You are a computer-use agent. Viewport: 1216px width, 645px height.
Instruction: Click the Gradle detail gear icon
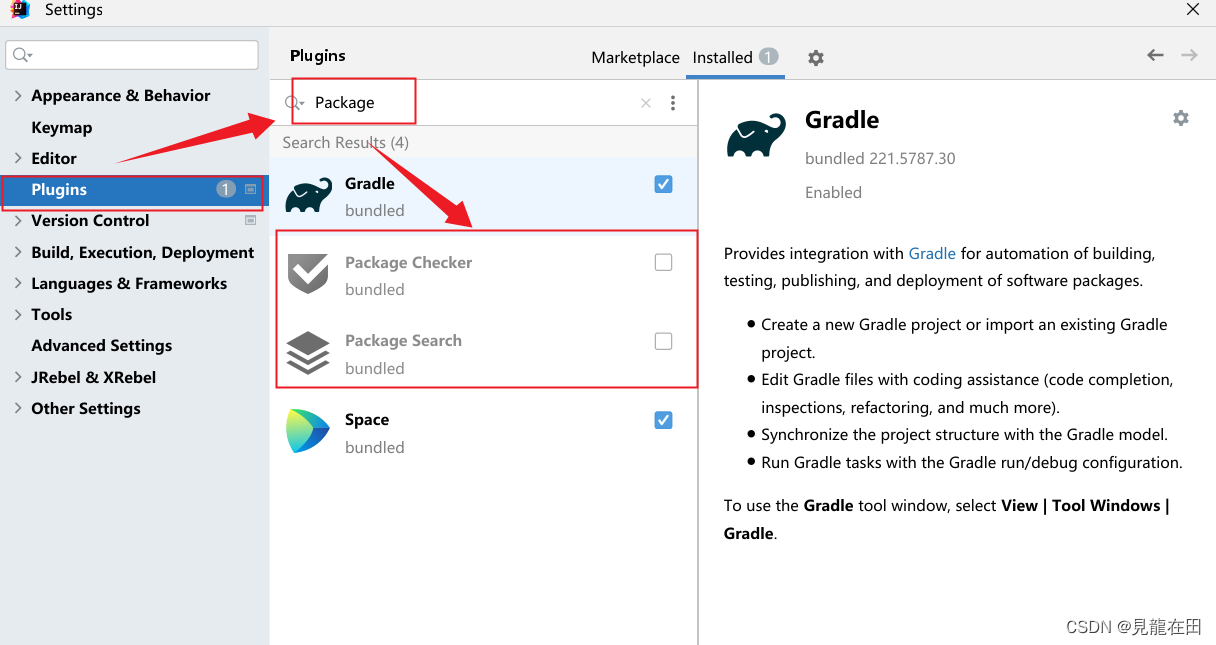(x=1181, y=118)
